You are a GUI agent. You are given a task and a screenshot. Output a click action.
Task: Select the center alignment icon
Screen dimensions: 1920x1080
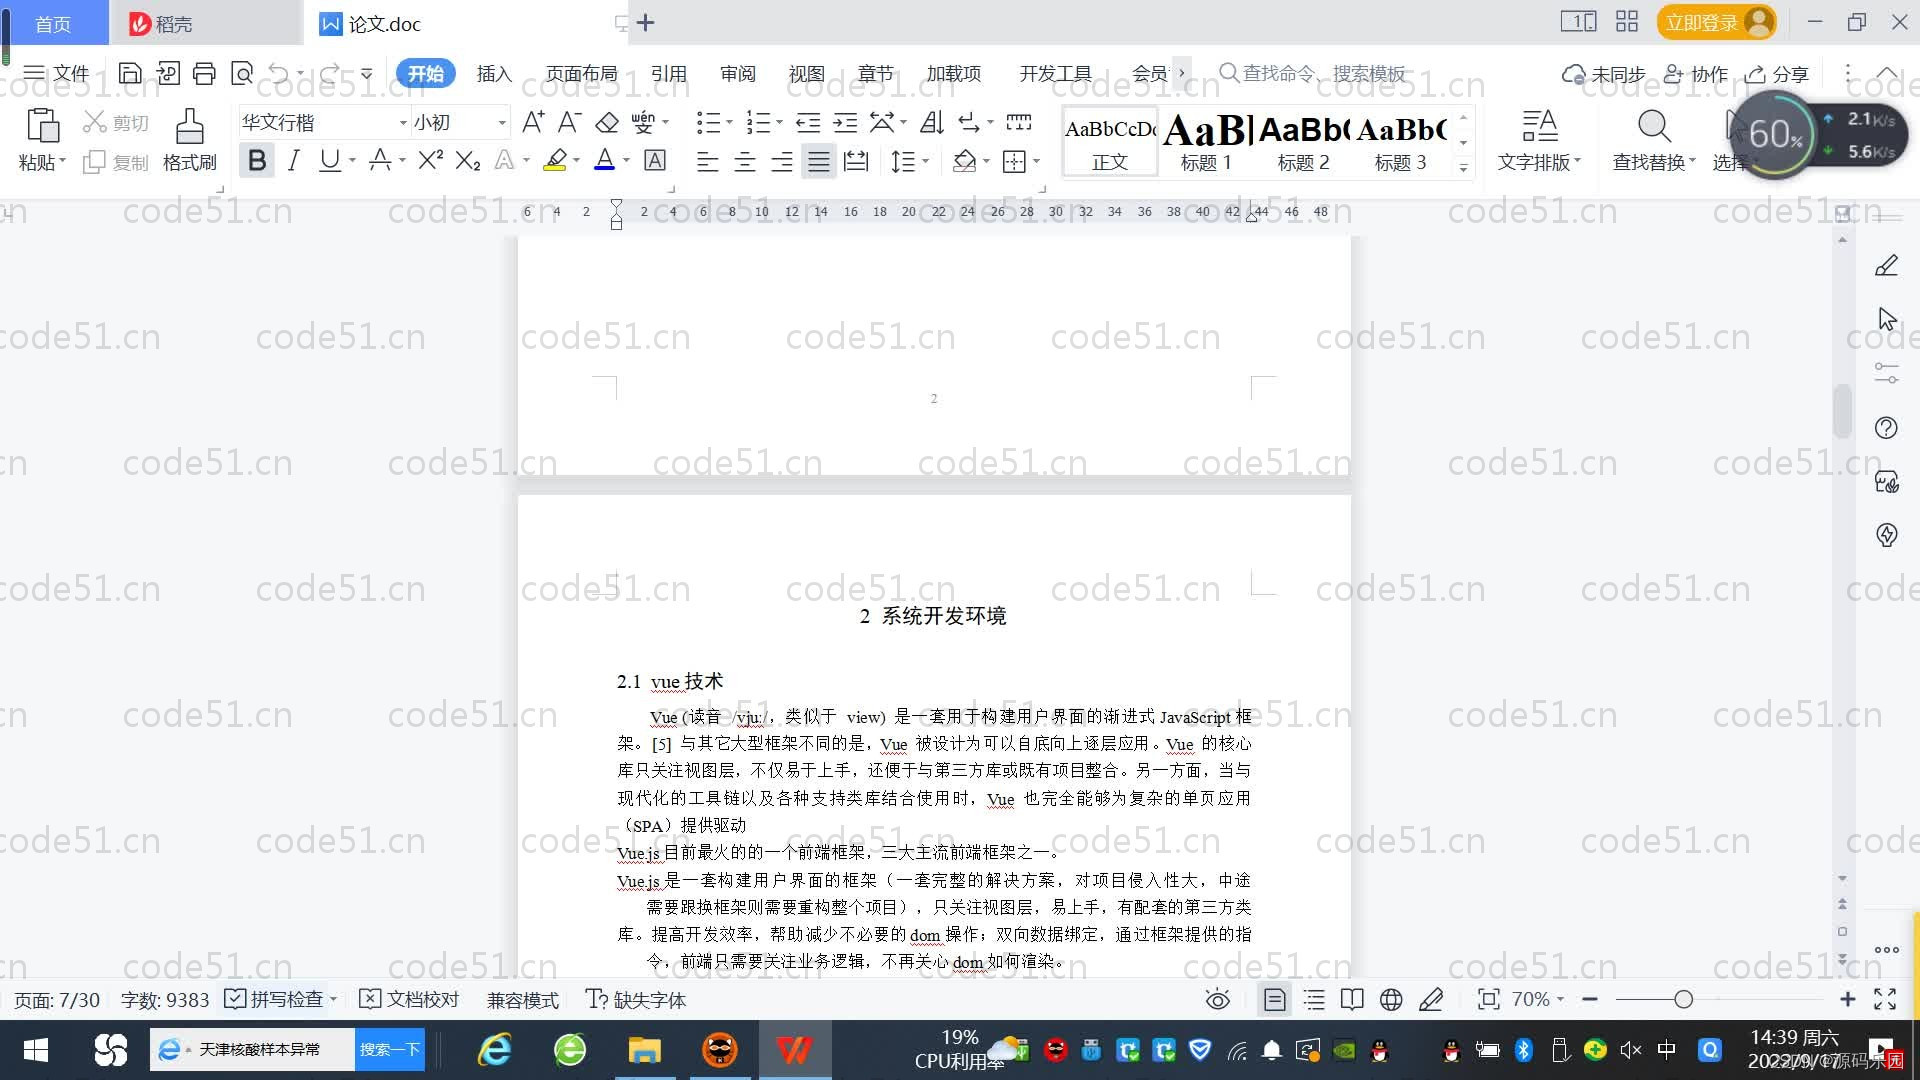pos(744,161)
